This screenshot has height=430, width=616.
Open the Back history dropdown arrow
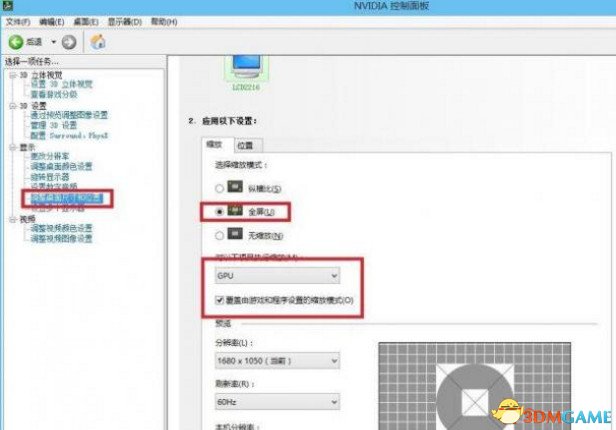point(53,42)
